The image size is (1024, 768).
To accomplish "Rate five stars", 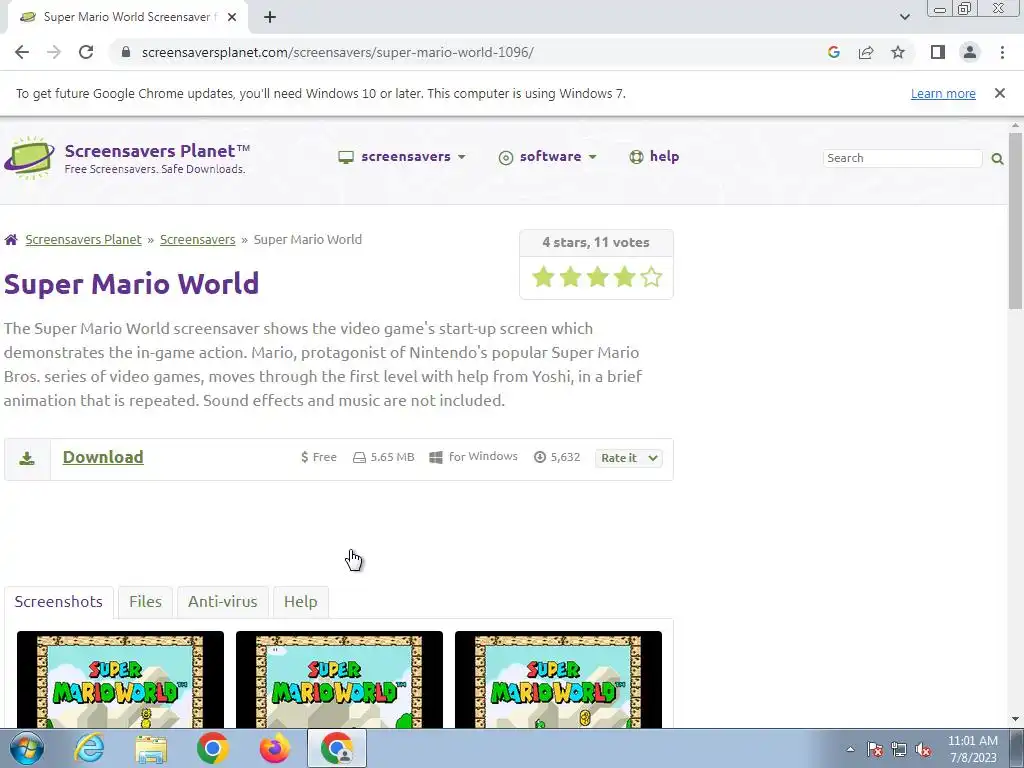I will (650, 277).
